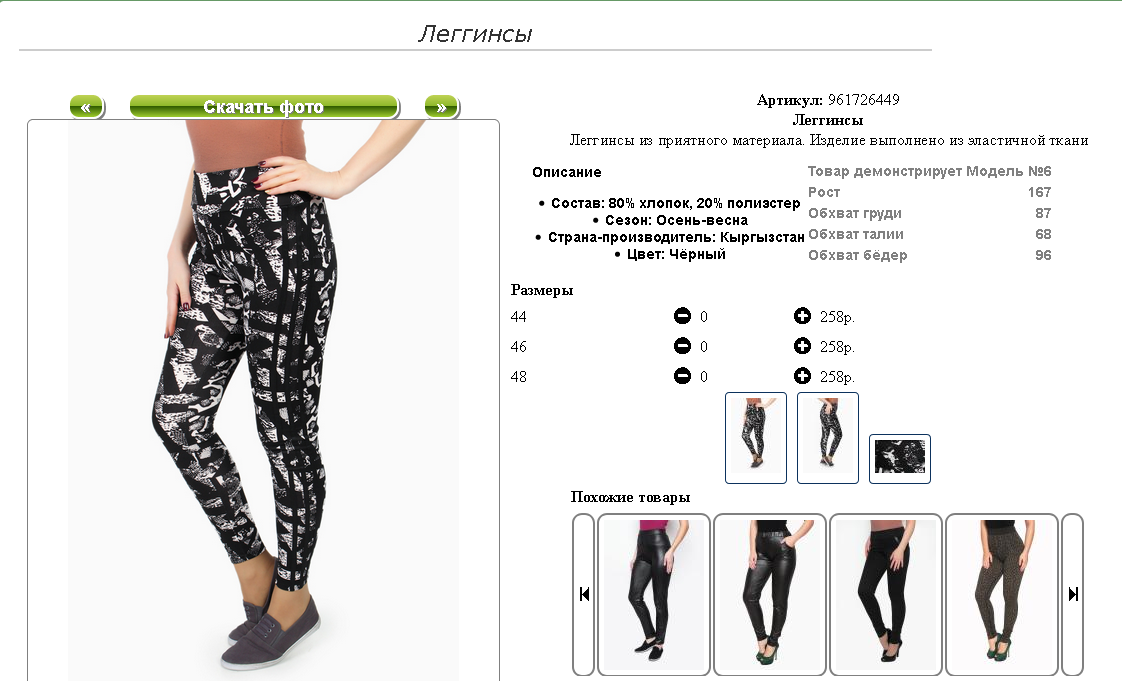The height and width of the screenshot is (681, 1122).
Task: Open third similar product plain black leggings
Action: tap(886, 594)
